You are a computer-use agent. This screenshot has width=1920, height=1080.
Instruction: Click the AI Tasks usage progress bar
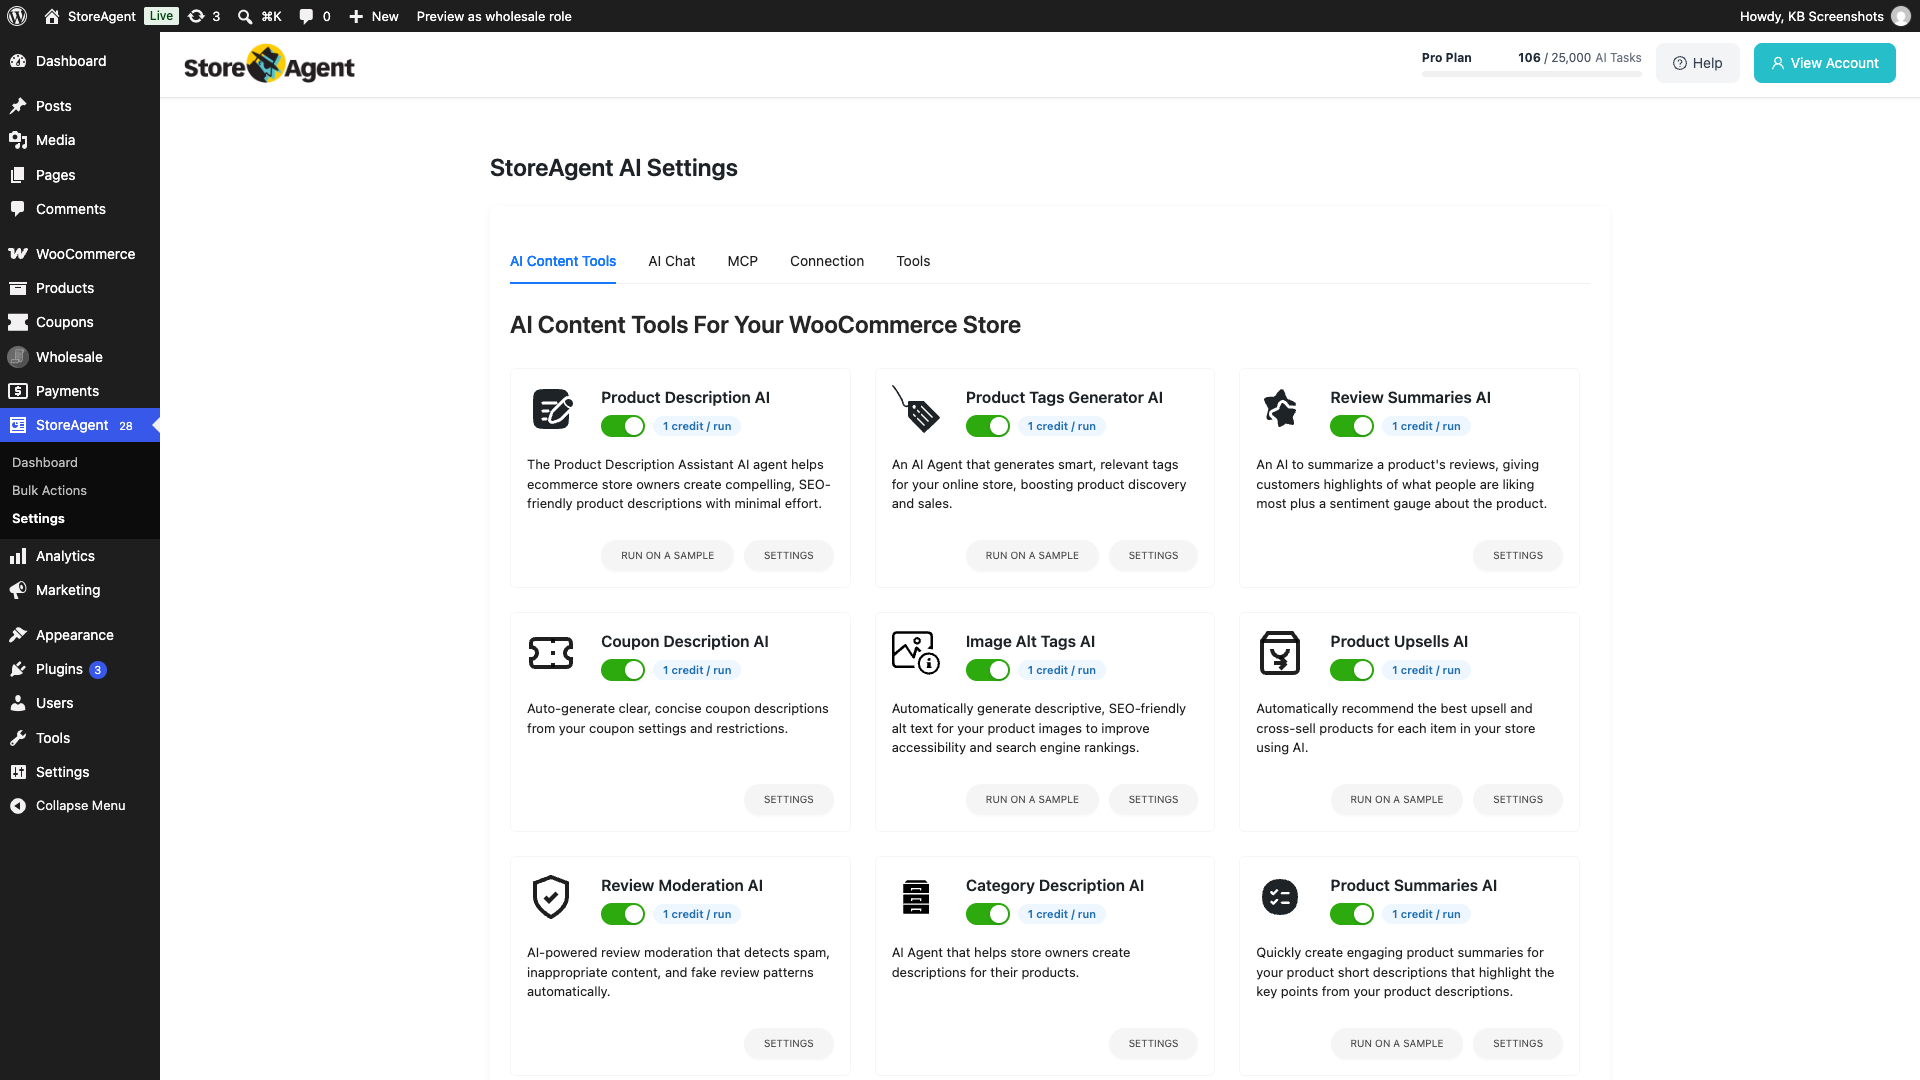[x=1531, y=74]
